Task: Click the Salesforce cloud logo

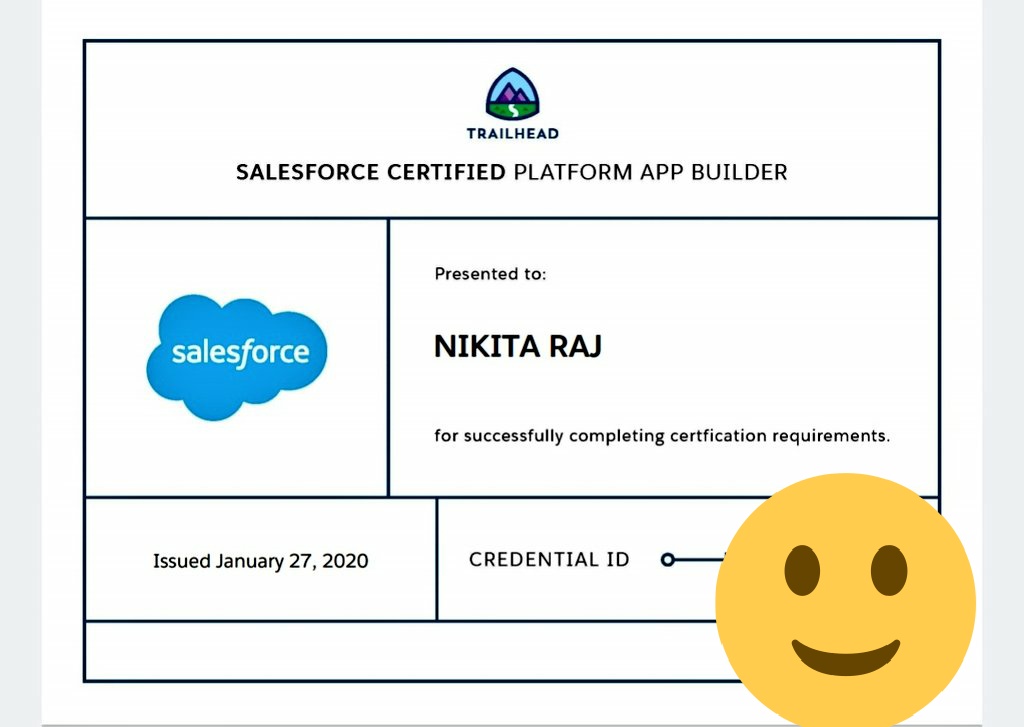Action: 236,357
